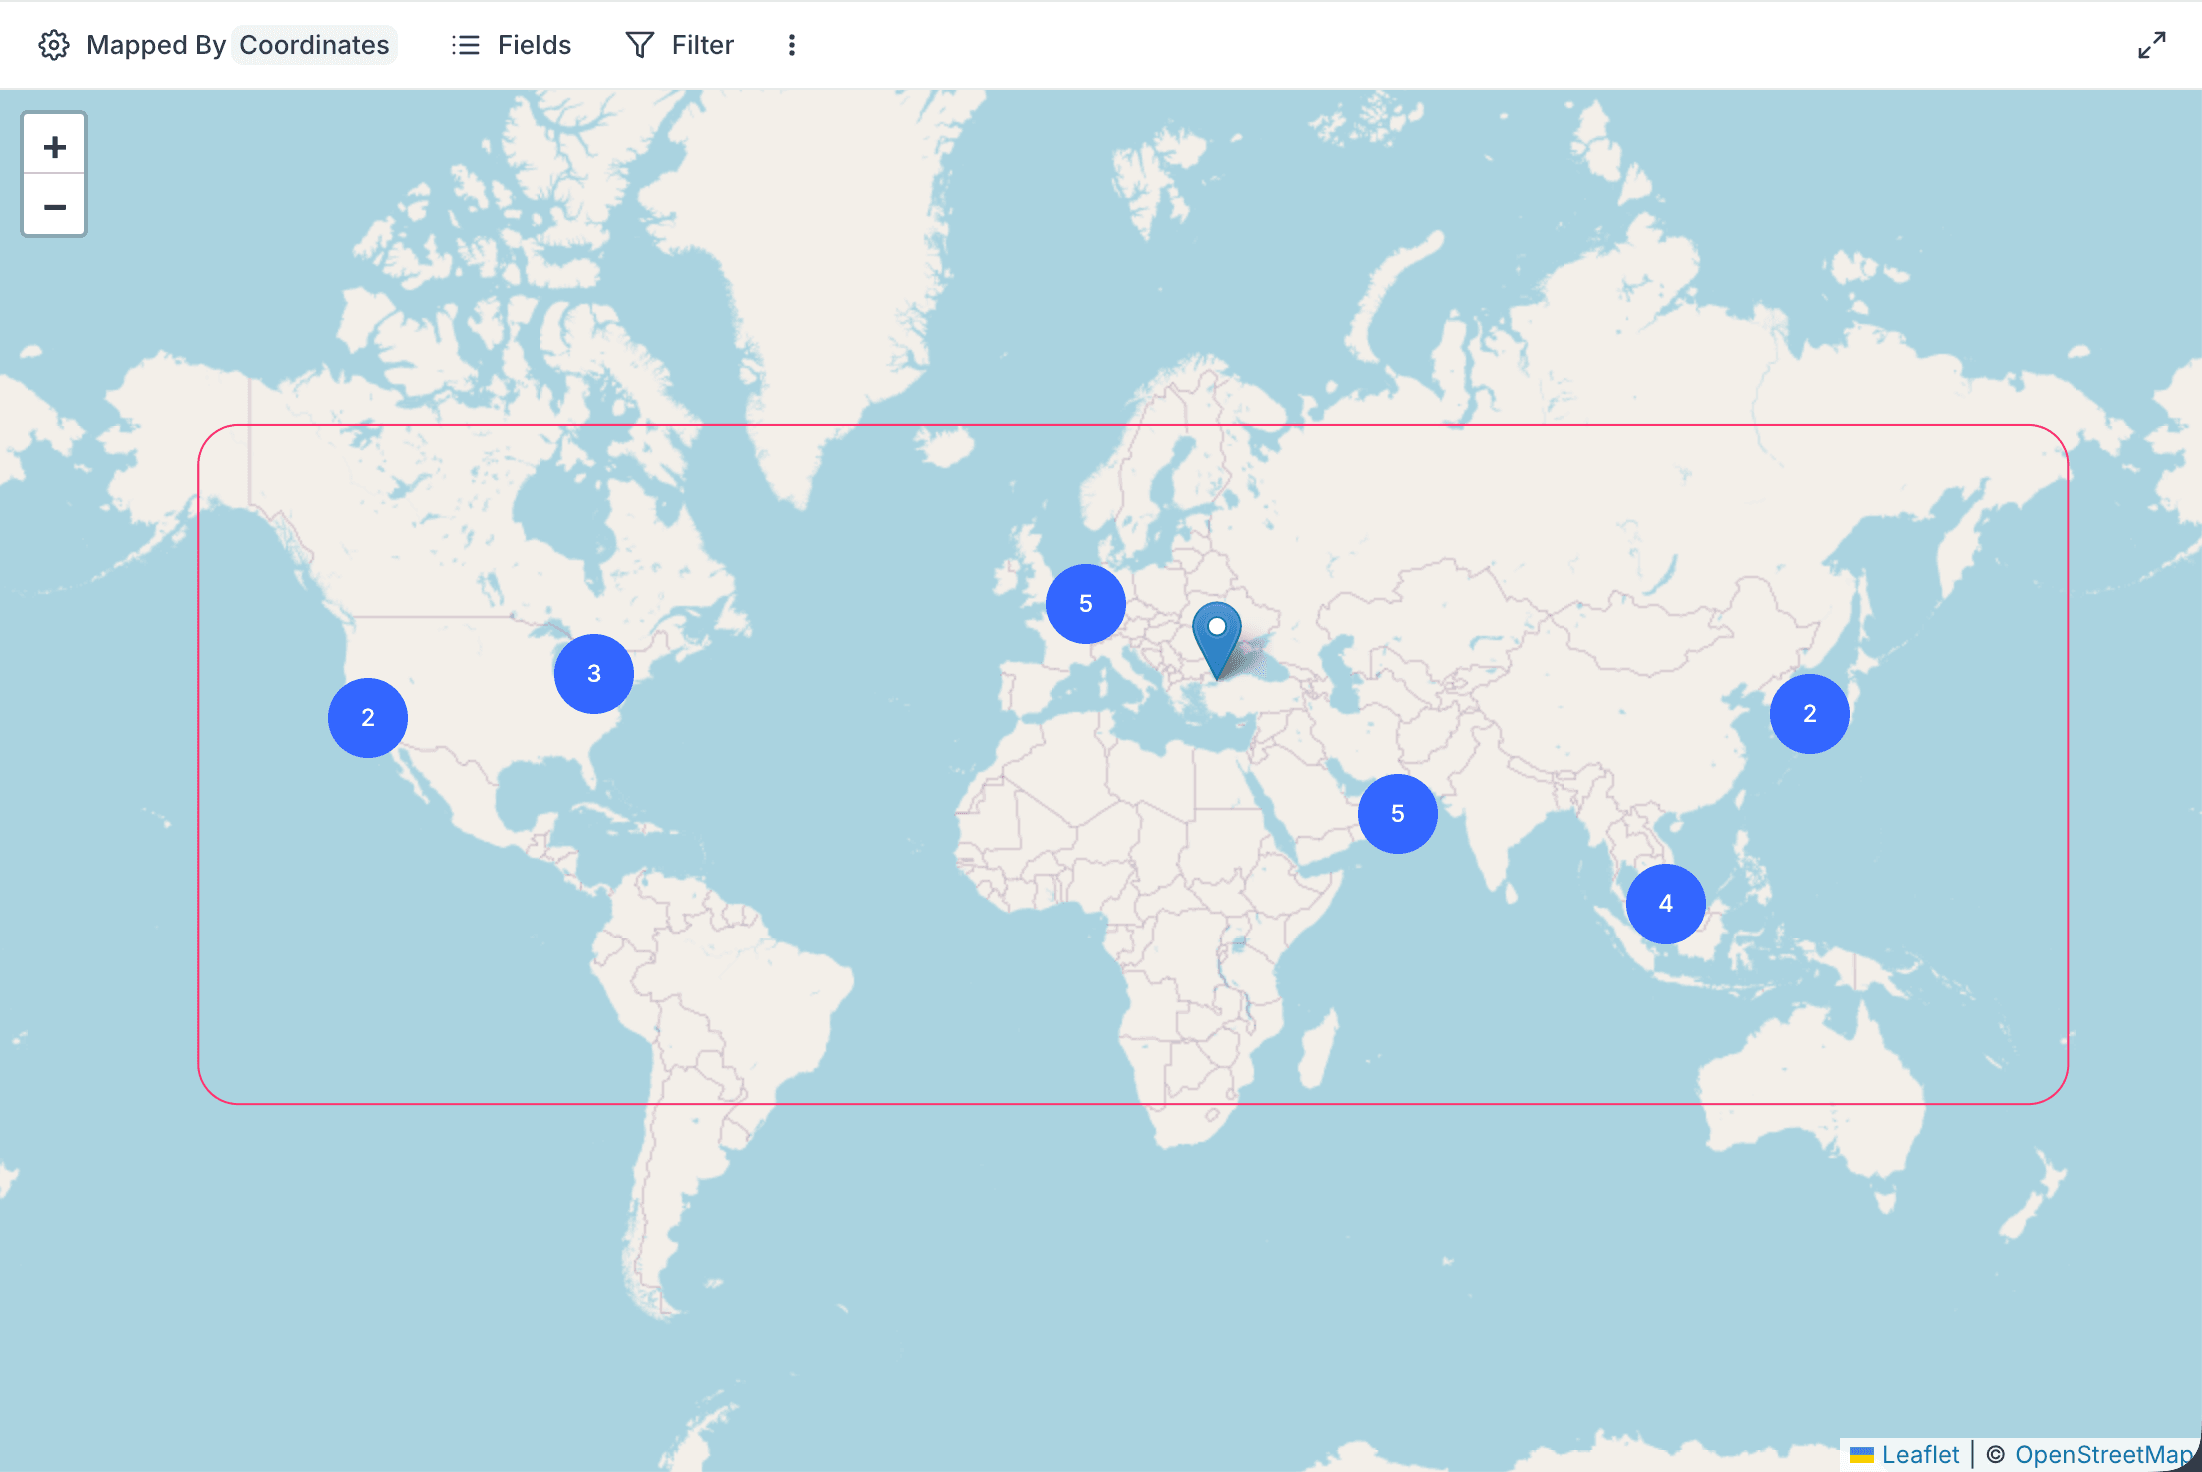The height and width of the screenshot is (1472, 2202).
Task: Click the Mapped By label
Action: point(155,44)
